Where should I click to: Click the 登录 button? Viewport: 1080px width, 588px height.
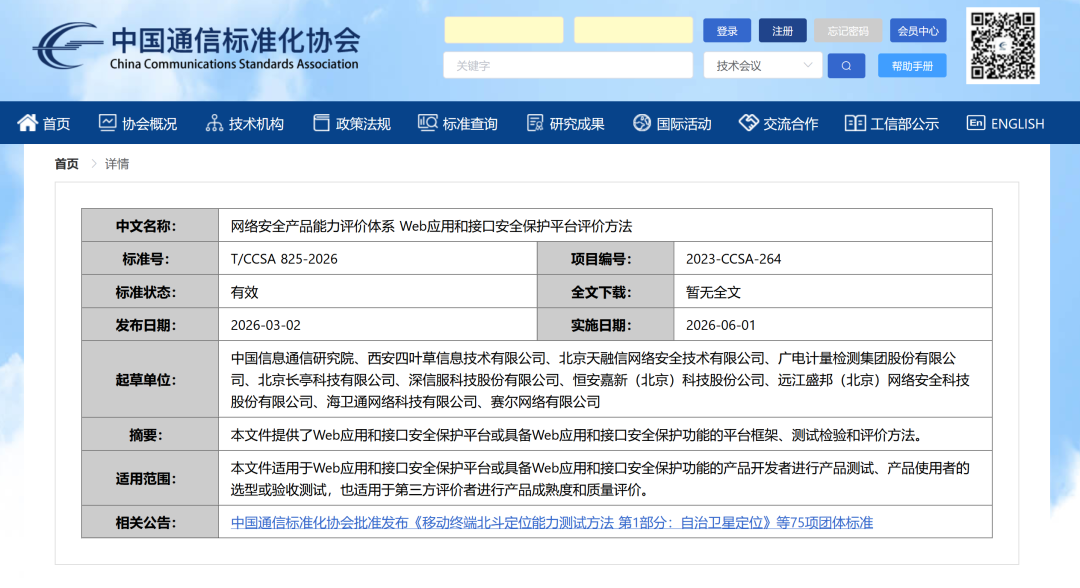(x=727, y=30)
